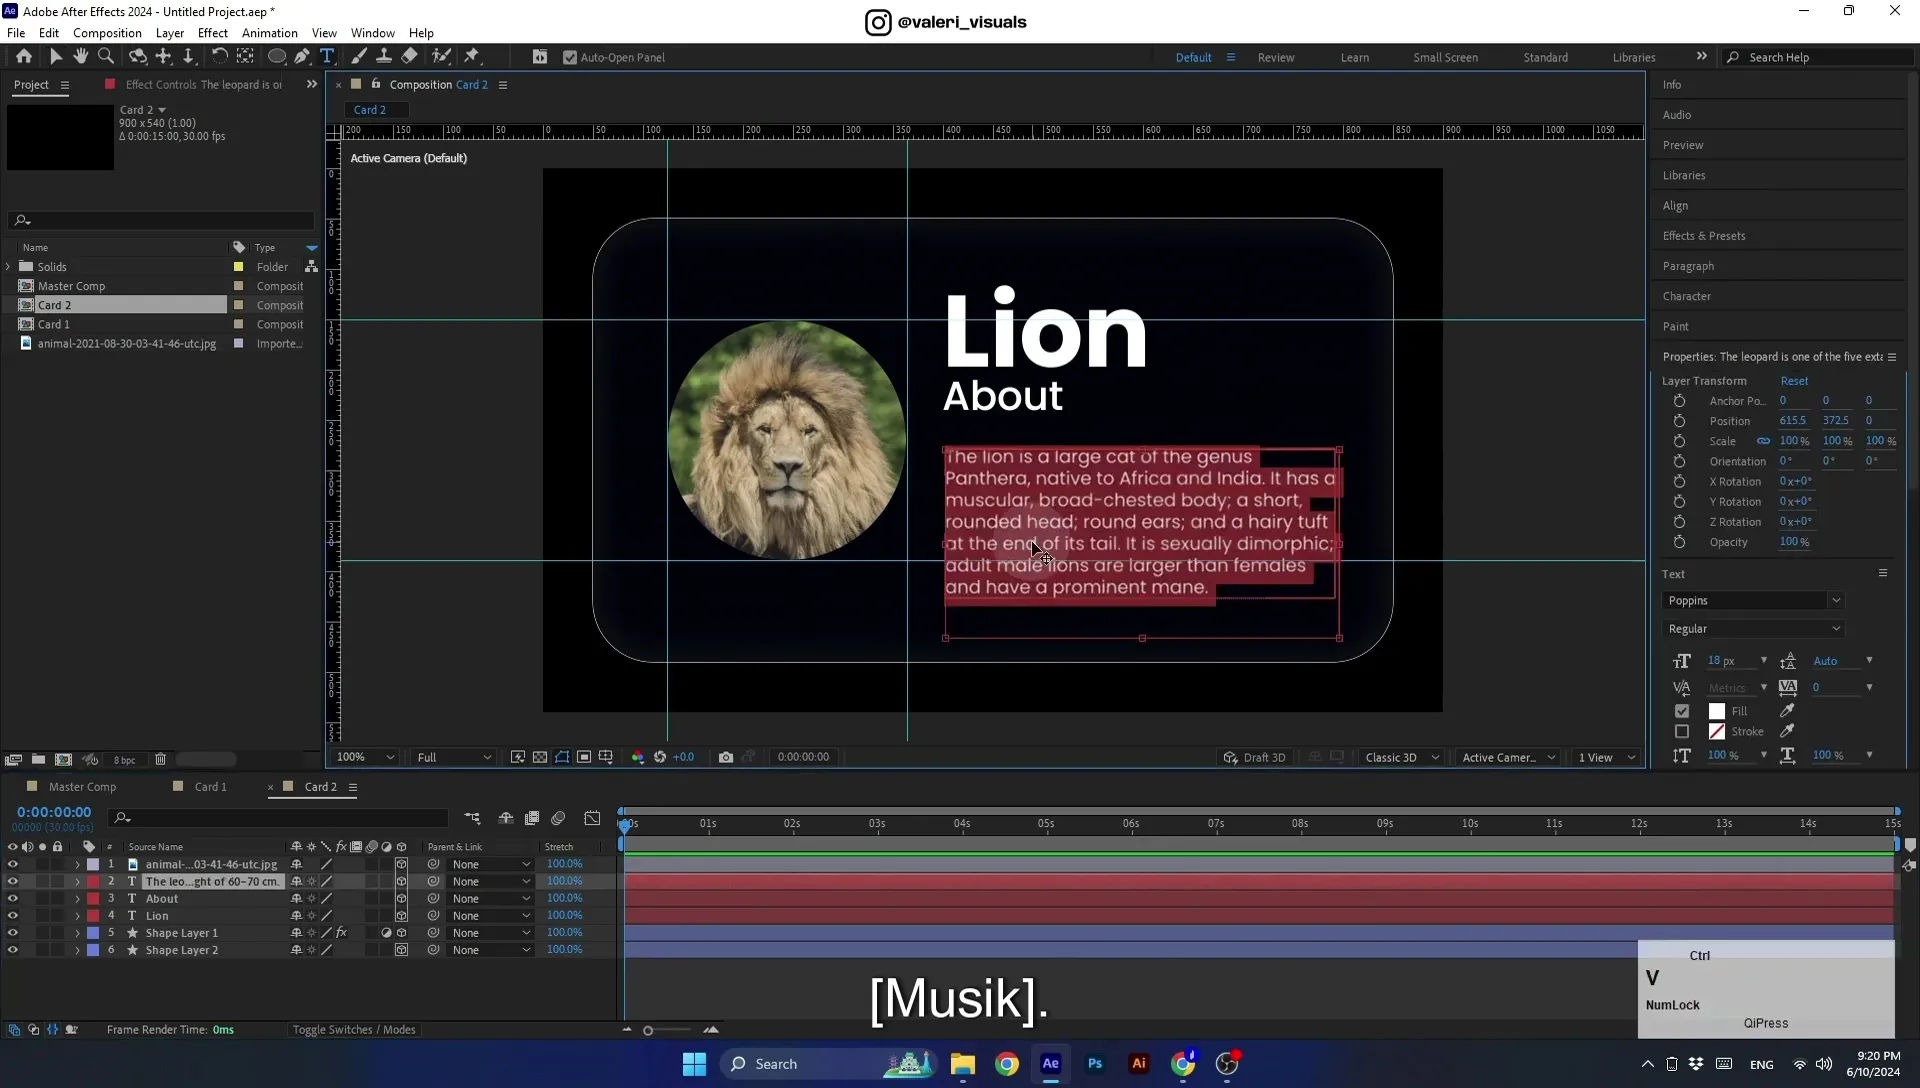Viewport: 1920px width, 1088px height.
Task: Open Adobe Illustrator from the taskbar
Action: coord(1139,1063)
